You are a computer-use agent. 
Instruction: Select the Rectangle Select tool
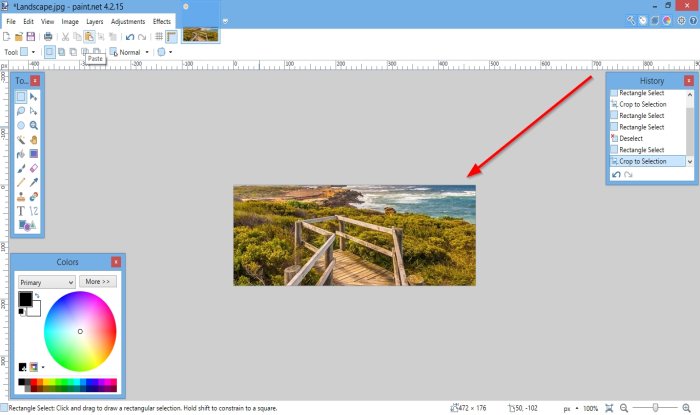point(21,97)
